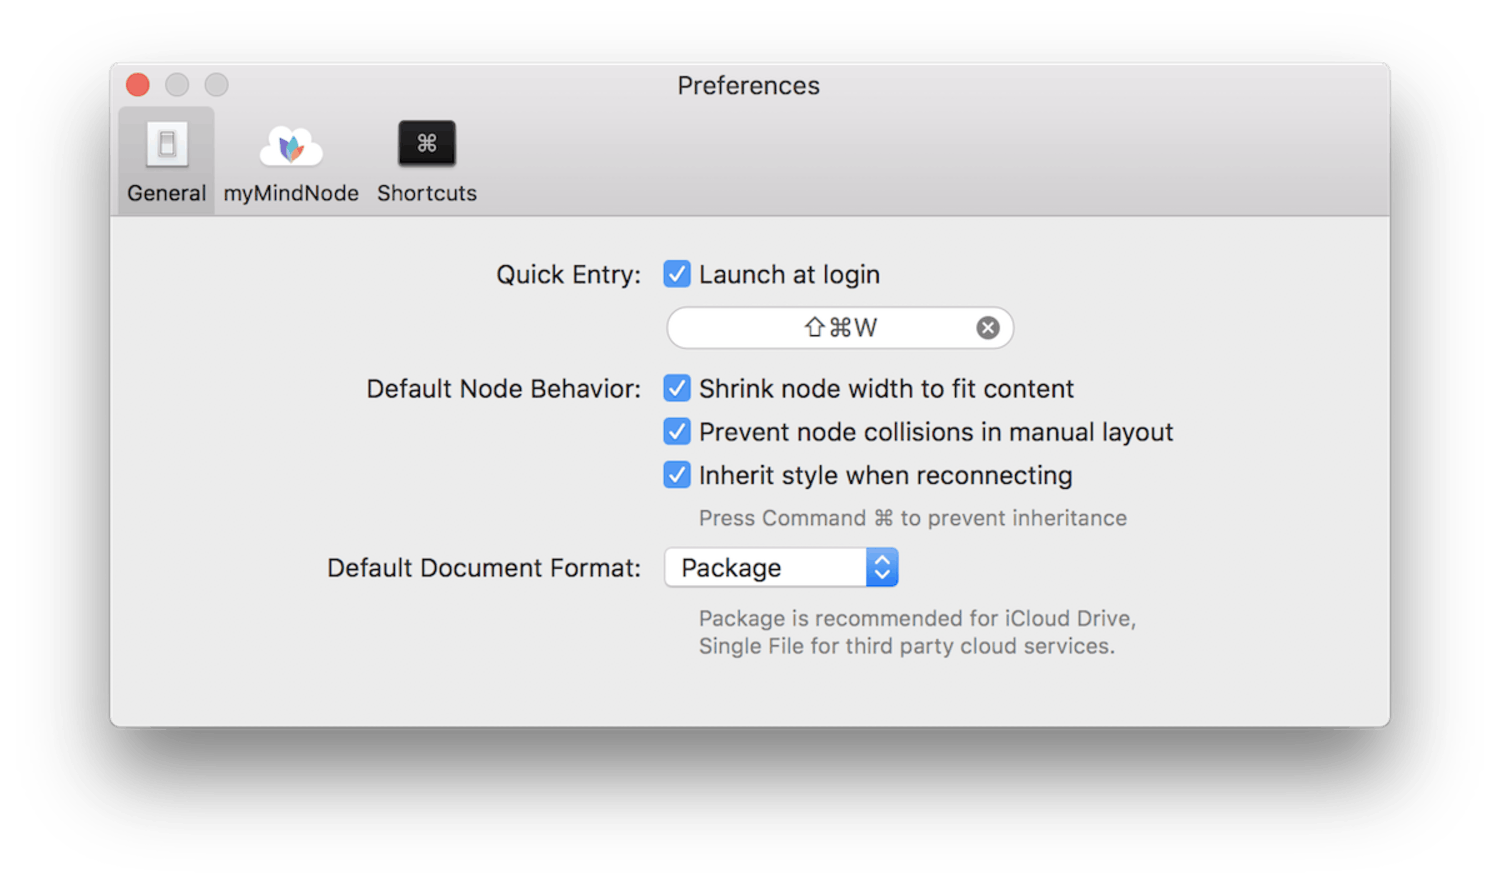
Task: Select the myMindNode cloud icon
Action: [291, 146]
